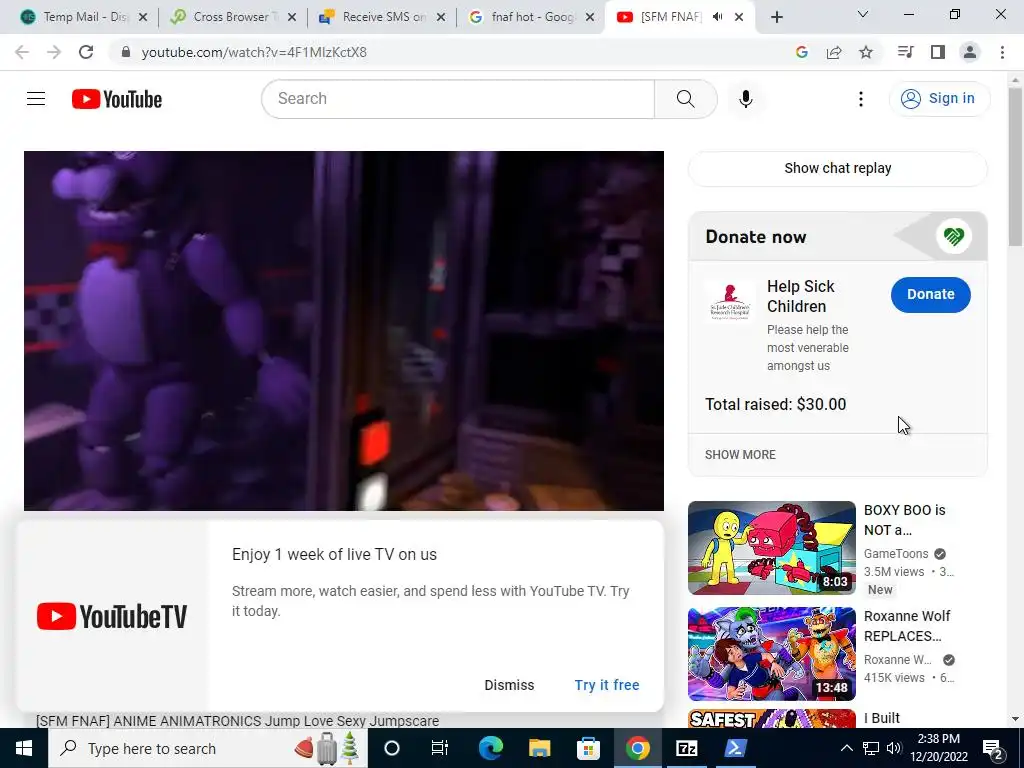
Task: Go back to previous page
Action: tap(22, 52)
